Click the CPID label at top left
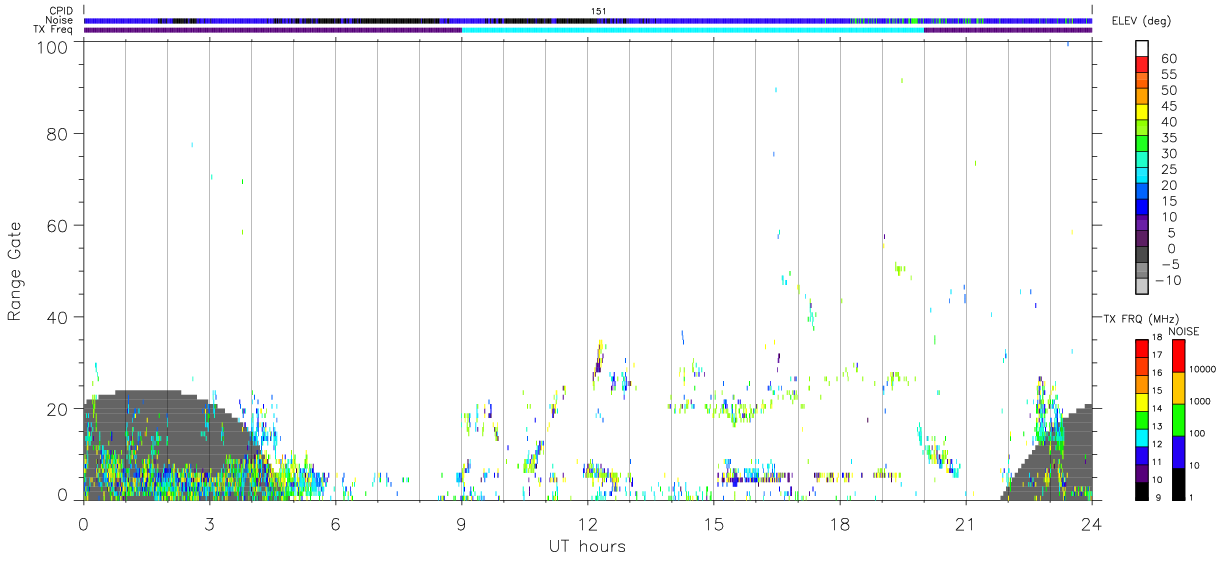Screen dimensions: 1228x567 [x=62, y=11]
